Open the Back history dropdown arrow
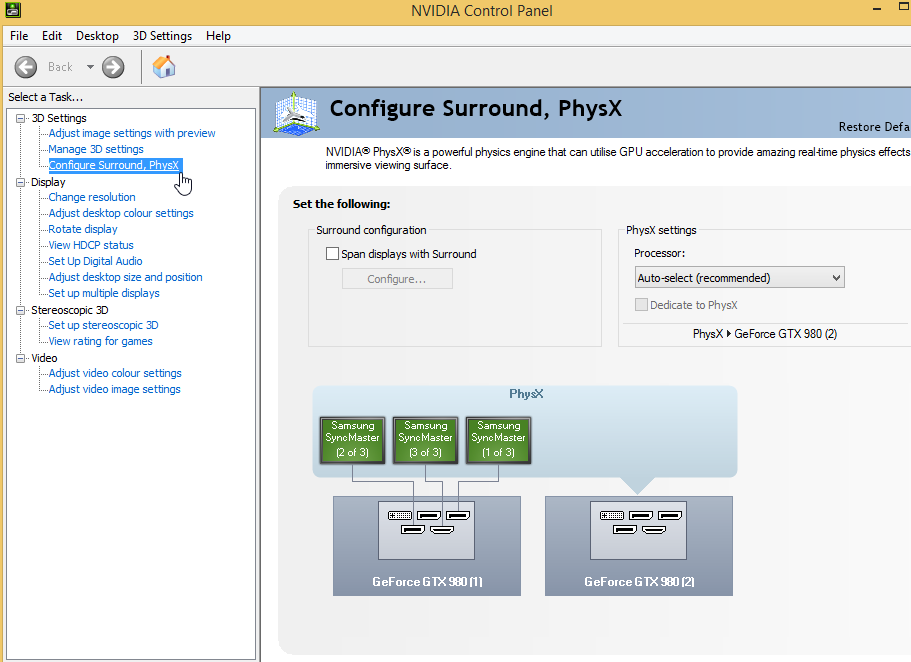 90,67
